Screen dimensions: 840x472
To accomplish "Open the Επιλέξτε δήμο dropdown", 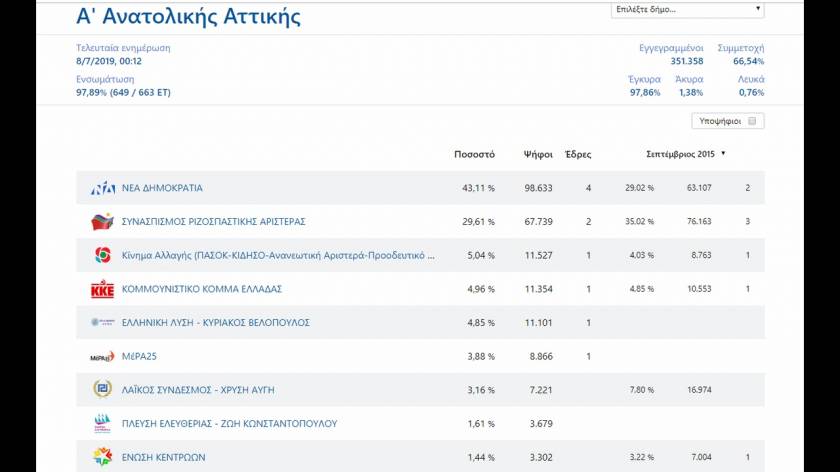I will pyautogui.click(x=687, y=10).
